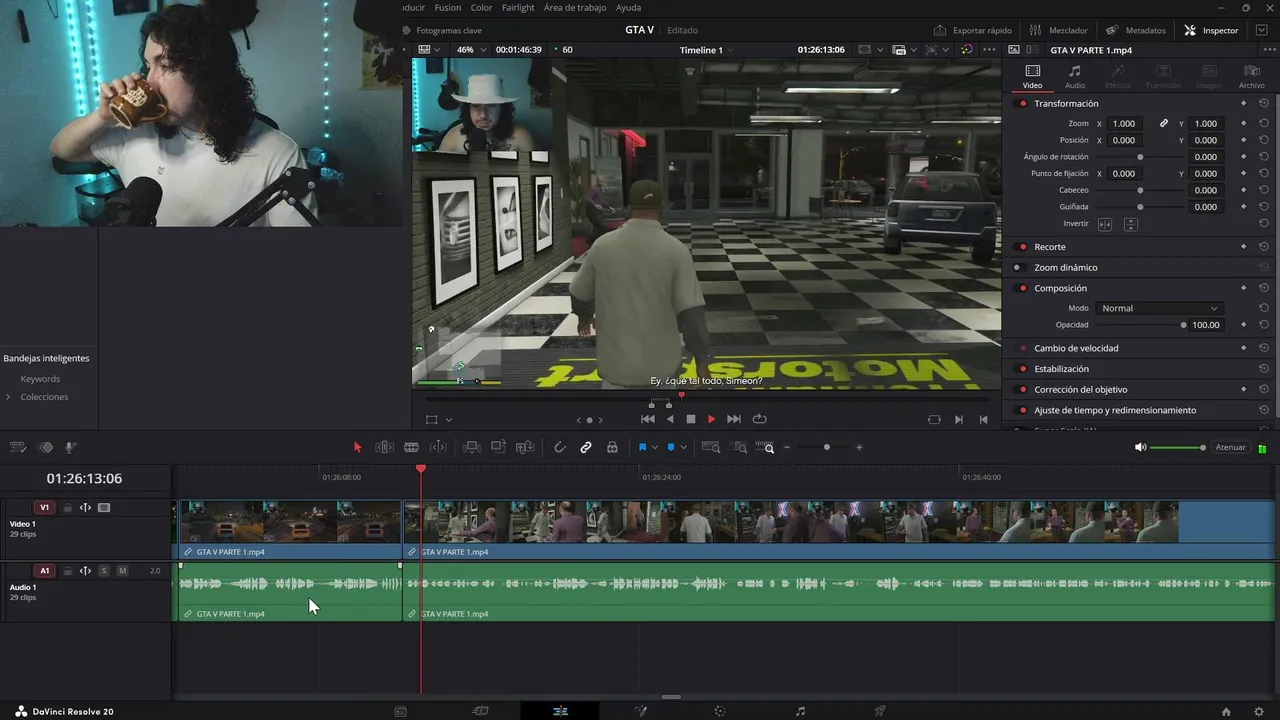Go to first frame playback button
The image size is (1280, 720).
(648, 419)
